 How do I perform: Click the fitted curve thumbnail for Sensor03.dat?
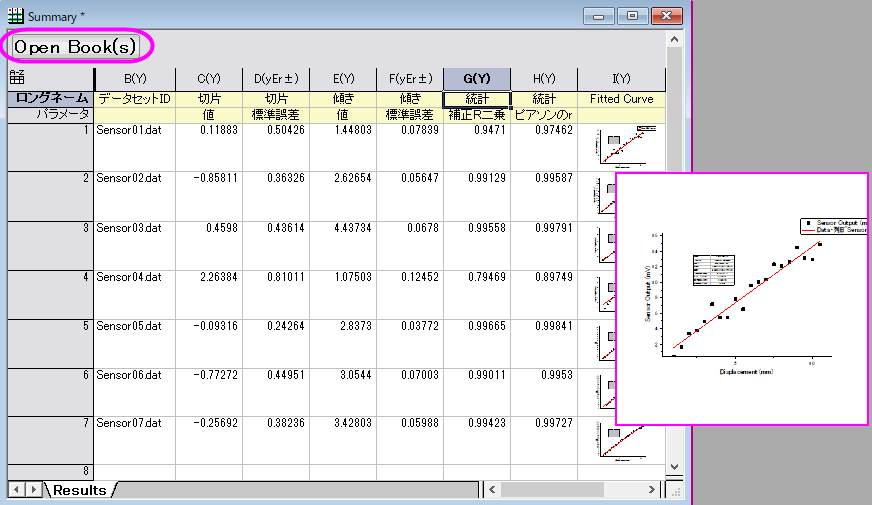tap(606, 245)
